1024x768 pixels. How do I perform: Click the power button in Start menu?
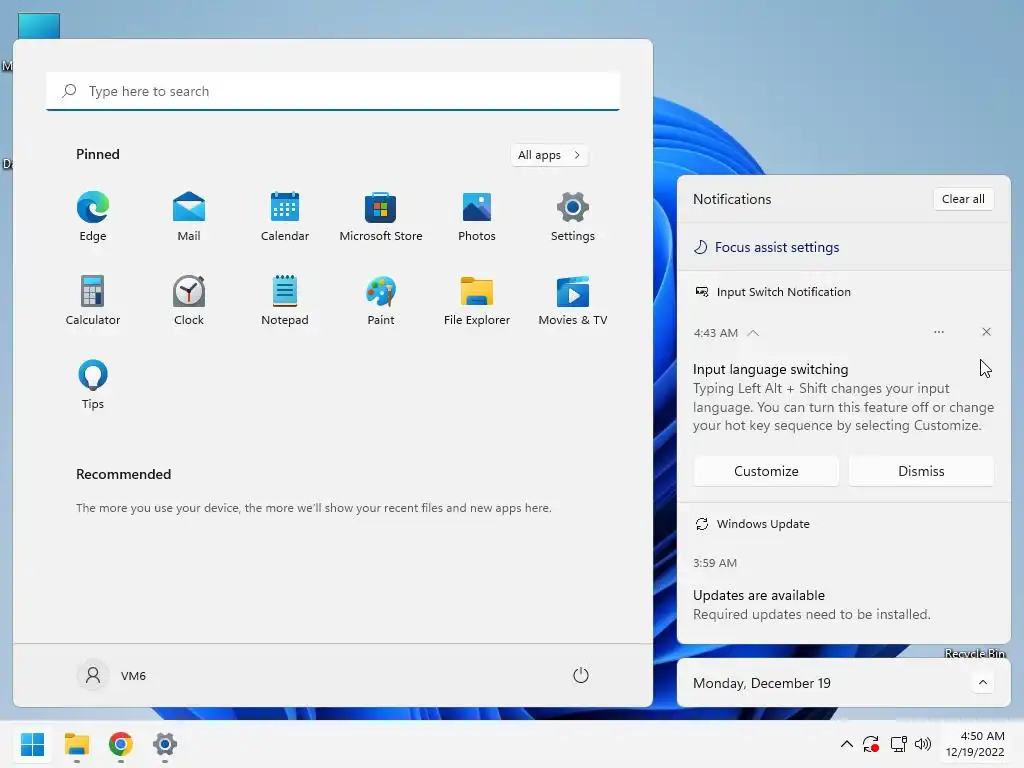tap(581, 675)
